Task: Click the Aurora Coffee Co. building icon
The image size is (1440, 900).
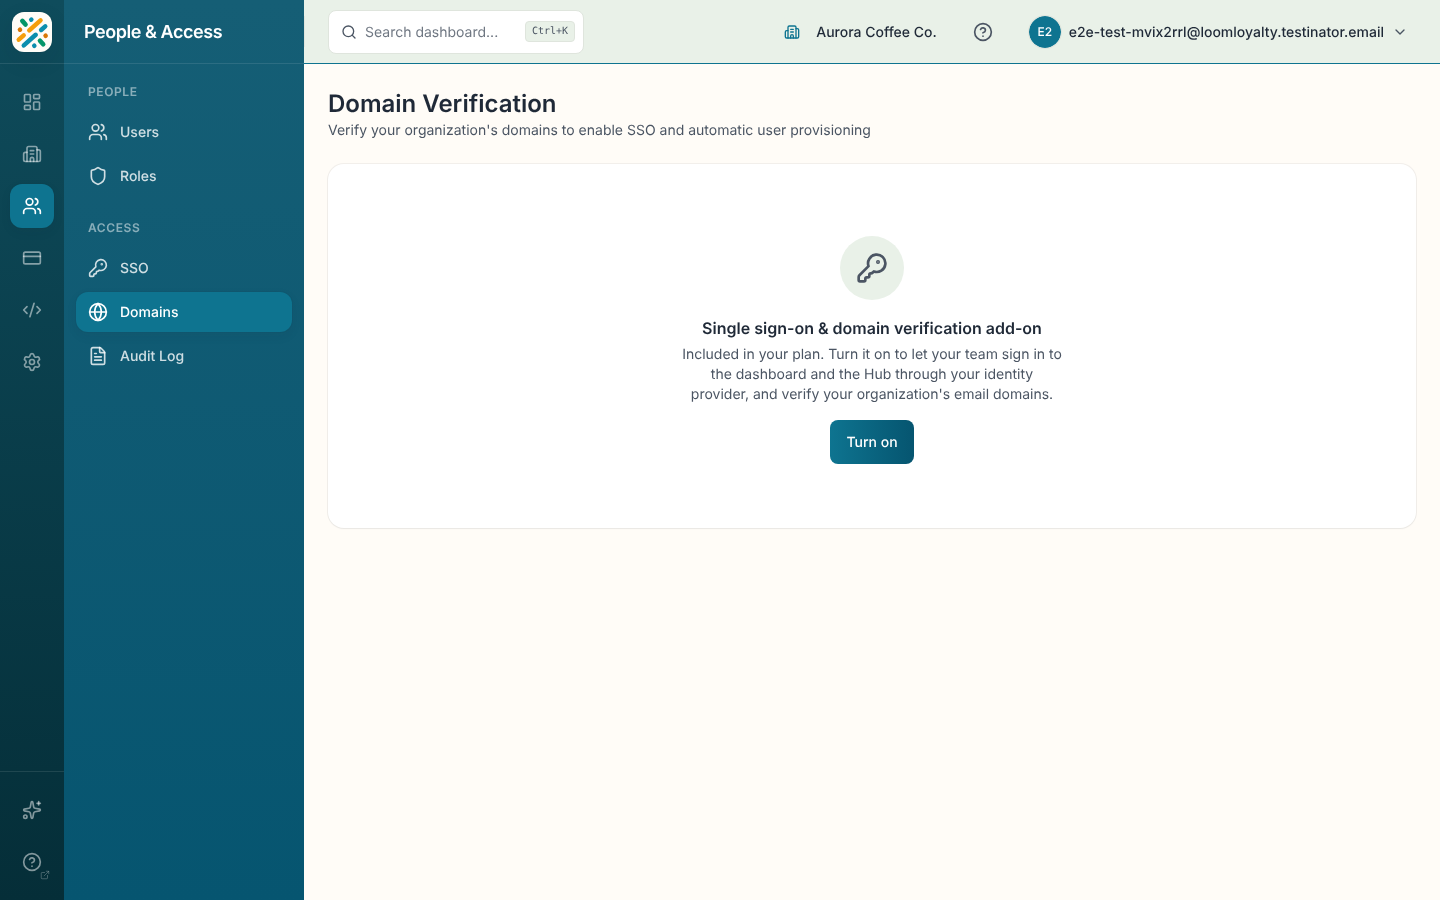Action: pyautogui.click(x=792, y=32)
